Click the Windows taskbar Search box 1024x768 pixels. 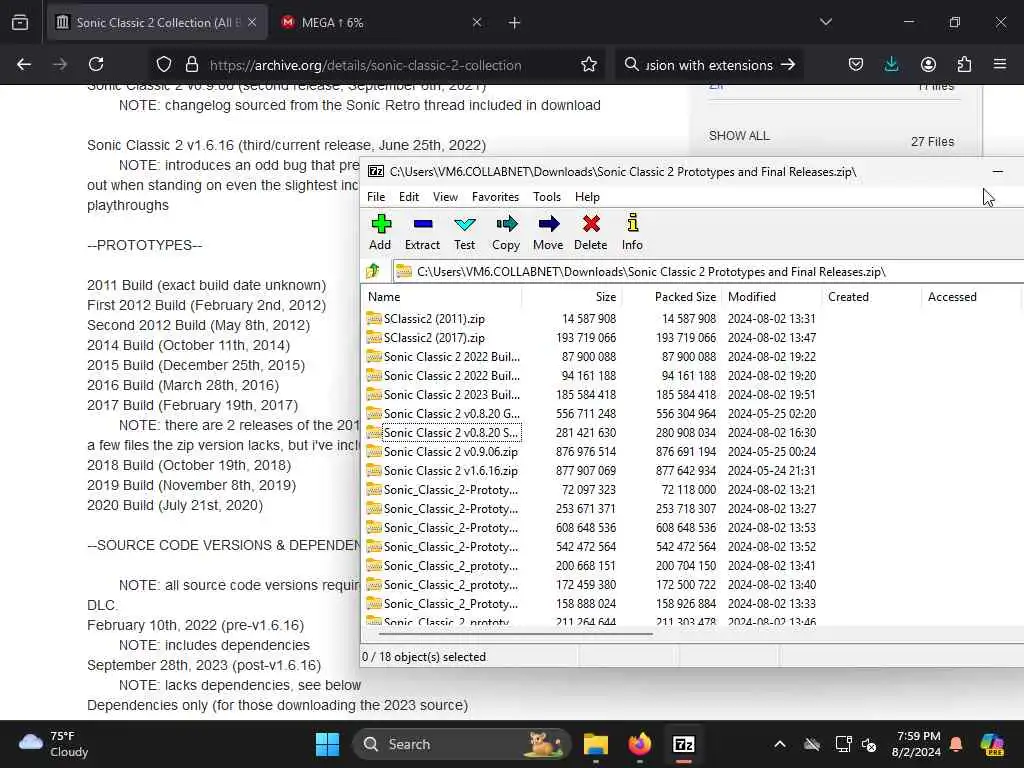click(461, 744)
